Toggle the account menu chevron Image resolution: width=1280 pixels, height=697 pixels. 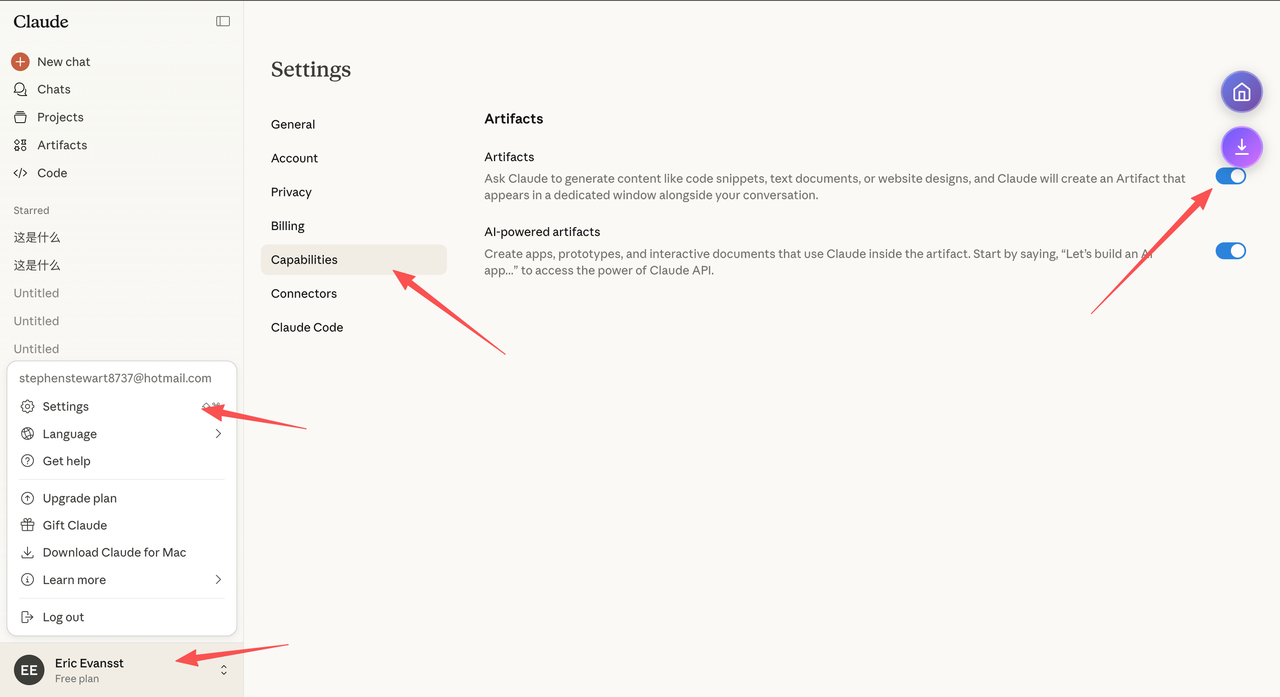[x=224, y=670]
